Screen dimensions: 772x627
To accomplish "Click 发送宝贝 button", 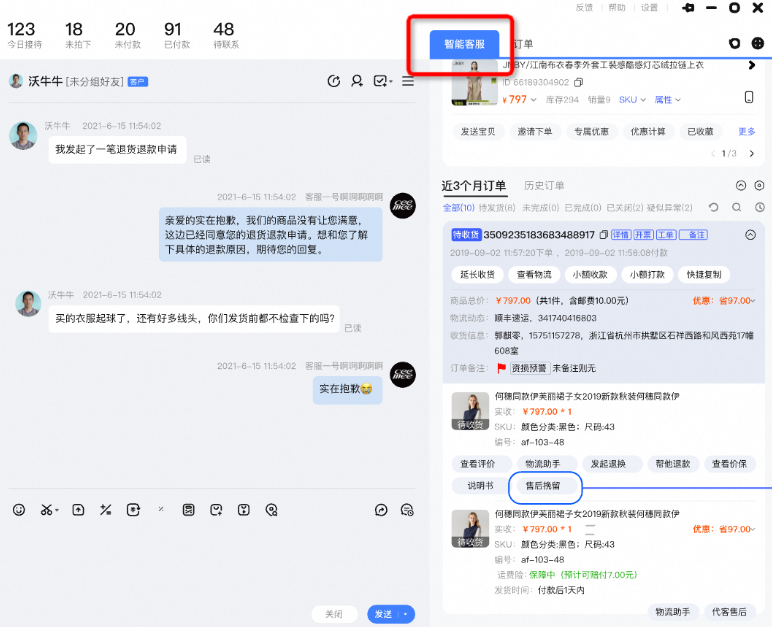I will [x=478, y=132].
